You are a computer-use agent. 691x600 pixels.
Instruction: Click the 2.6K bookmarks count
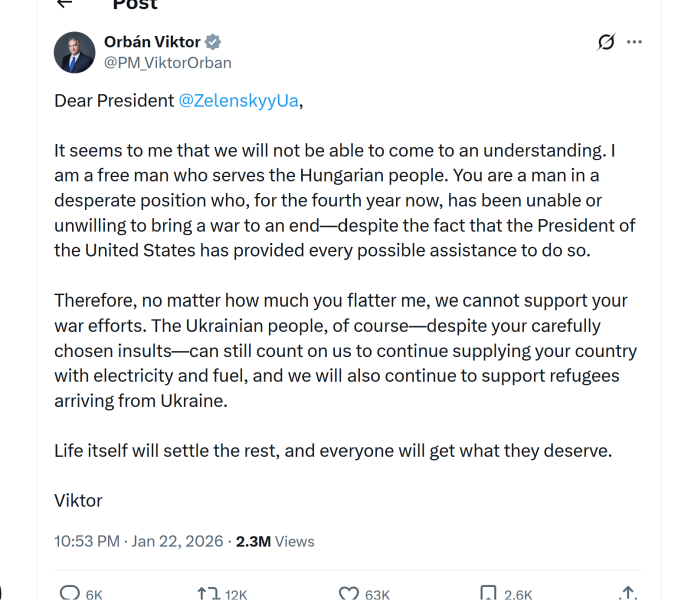(518, 594)
